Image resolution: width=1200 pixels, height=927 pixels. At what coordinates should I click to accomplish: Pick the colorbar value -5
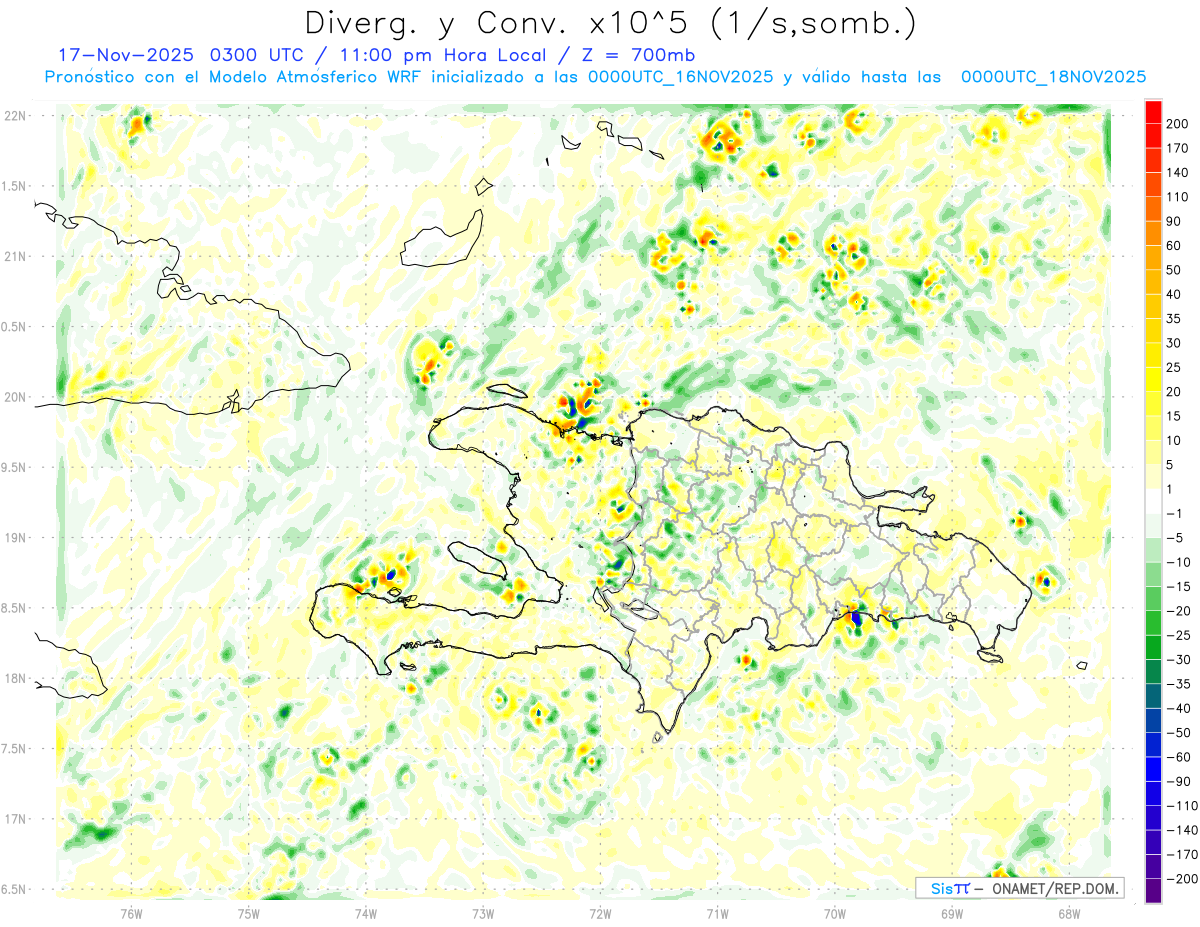click(1173, 538)
